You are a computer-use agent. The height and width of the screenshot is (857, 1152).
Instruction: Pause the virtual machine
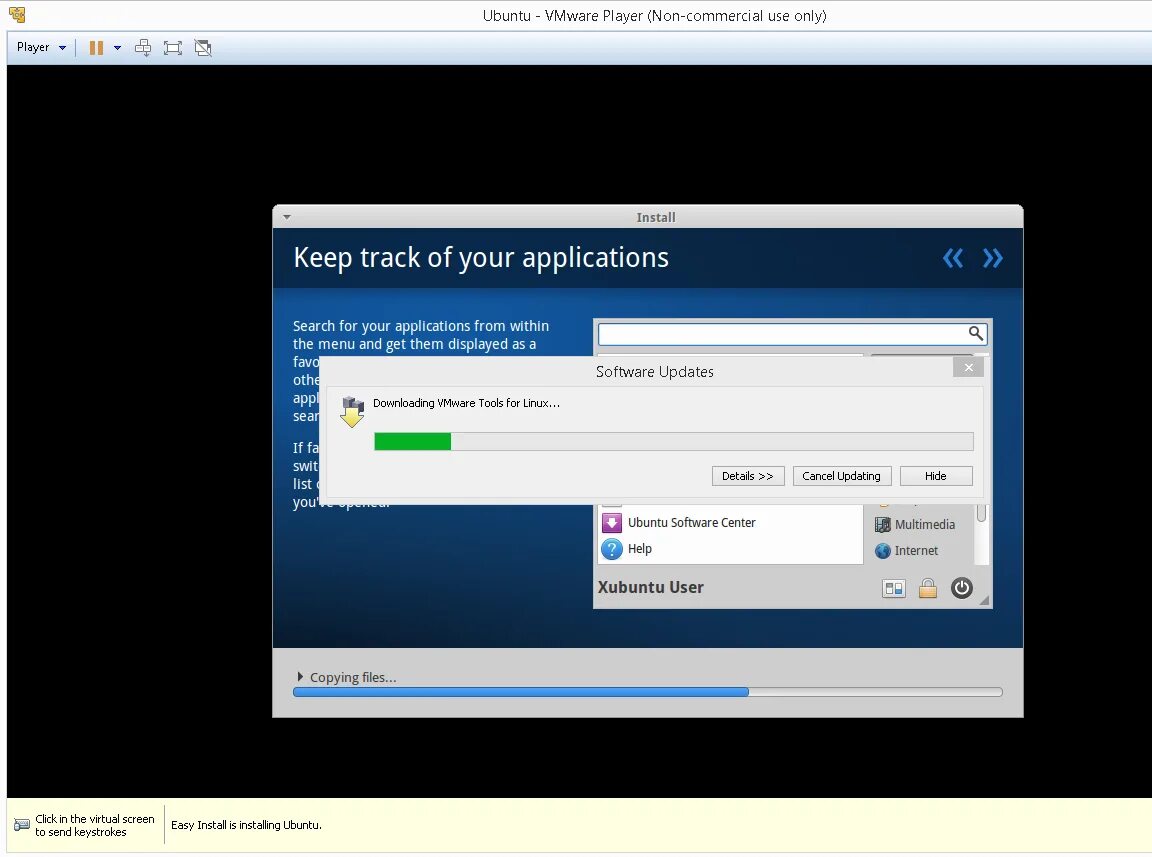[x=96, y=48]
